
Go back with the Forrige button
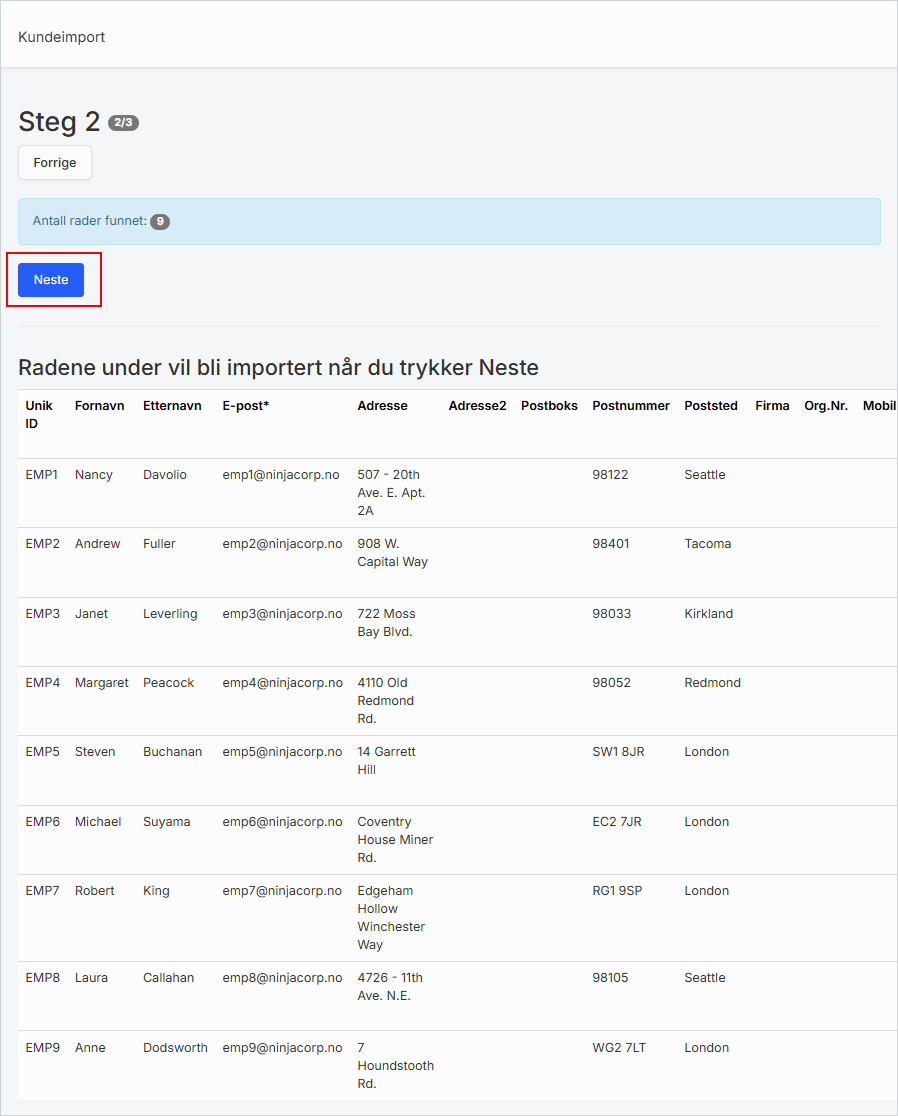click(55, 163)
